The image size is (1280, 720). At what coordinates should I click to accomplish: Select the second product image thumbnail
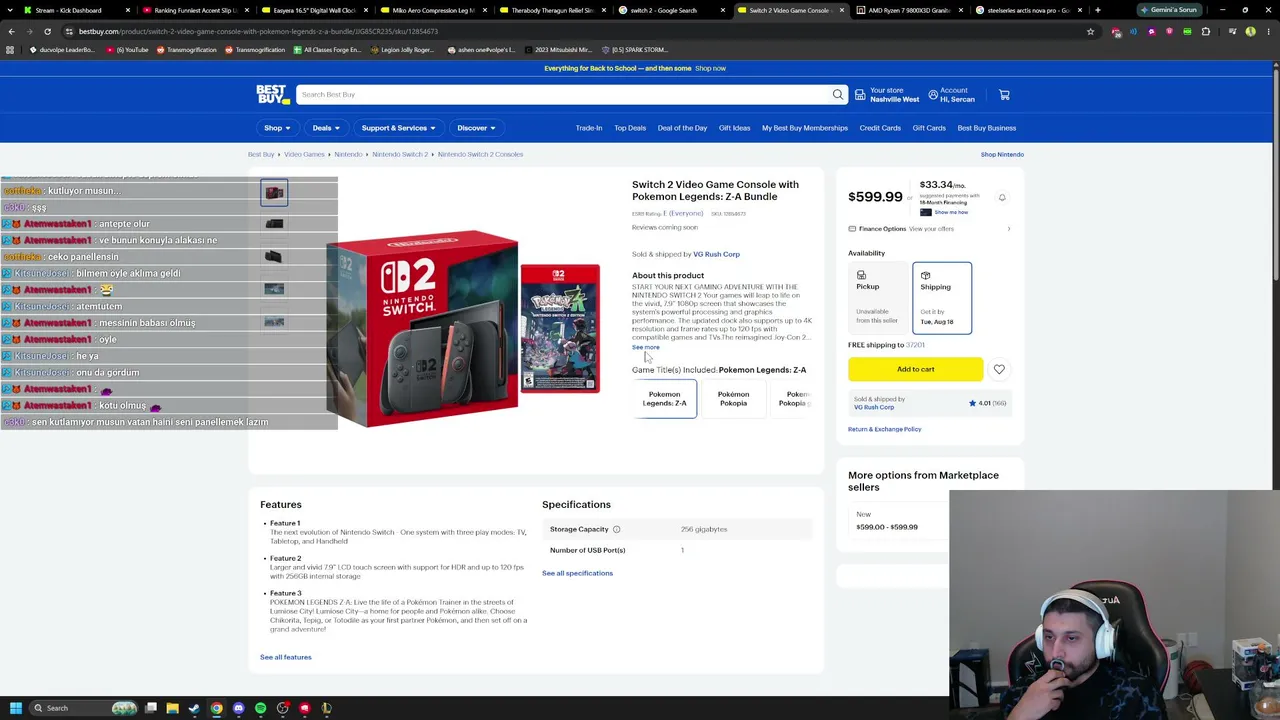[274, 224]
